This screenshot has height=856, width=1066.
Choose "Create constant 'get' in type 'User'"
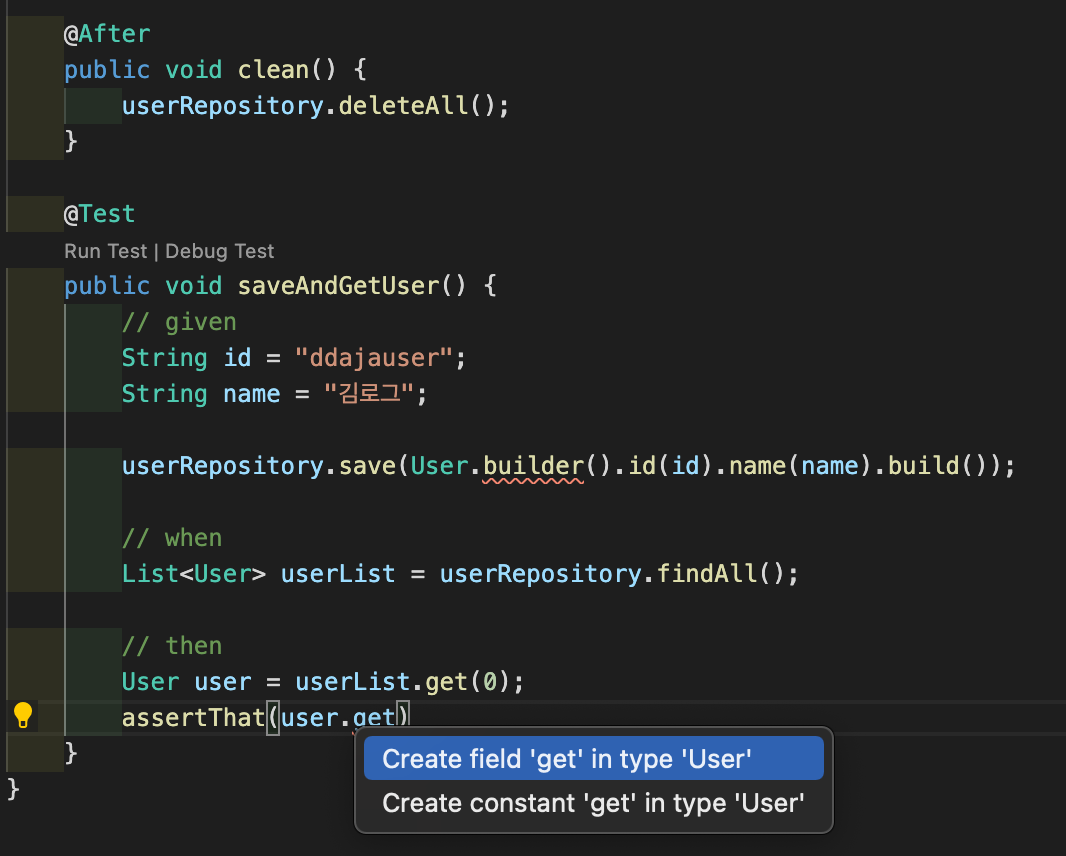click(x=594, y=803)
